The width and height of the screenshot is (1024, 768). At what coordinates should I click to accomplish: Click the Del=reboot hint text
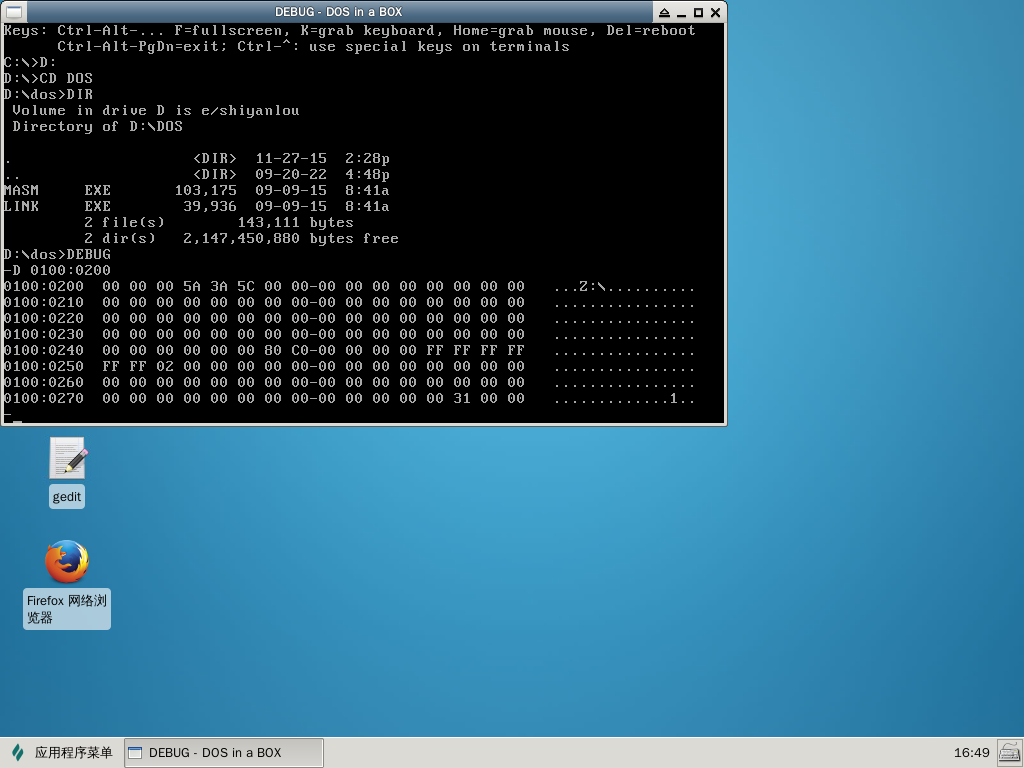tap(651, 30)
